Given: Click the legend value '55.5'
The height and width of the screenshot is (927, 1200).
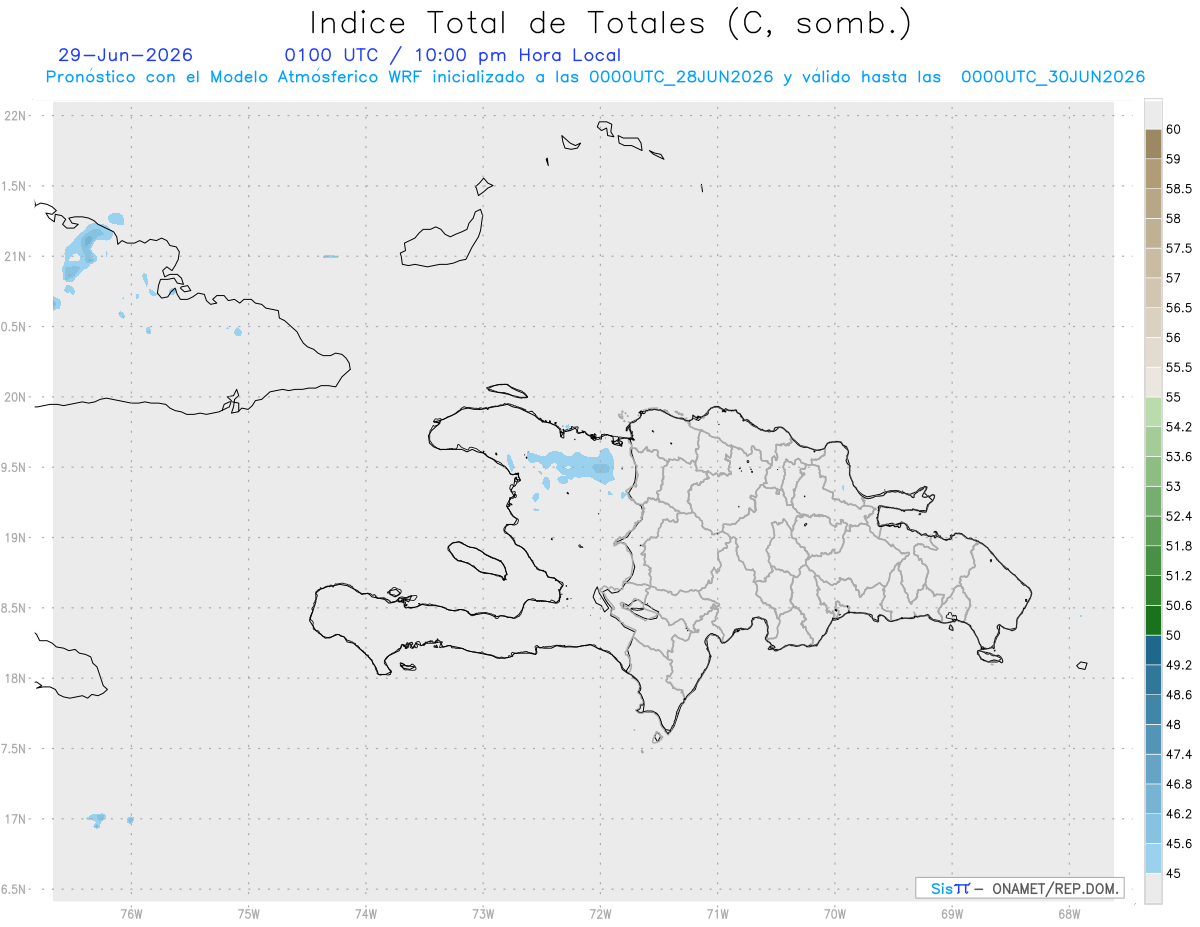Looking at the screenshot, I should 1178,367.
